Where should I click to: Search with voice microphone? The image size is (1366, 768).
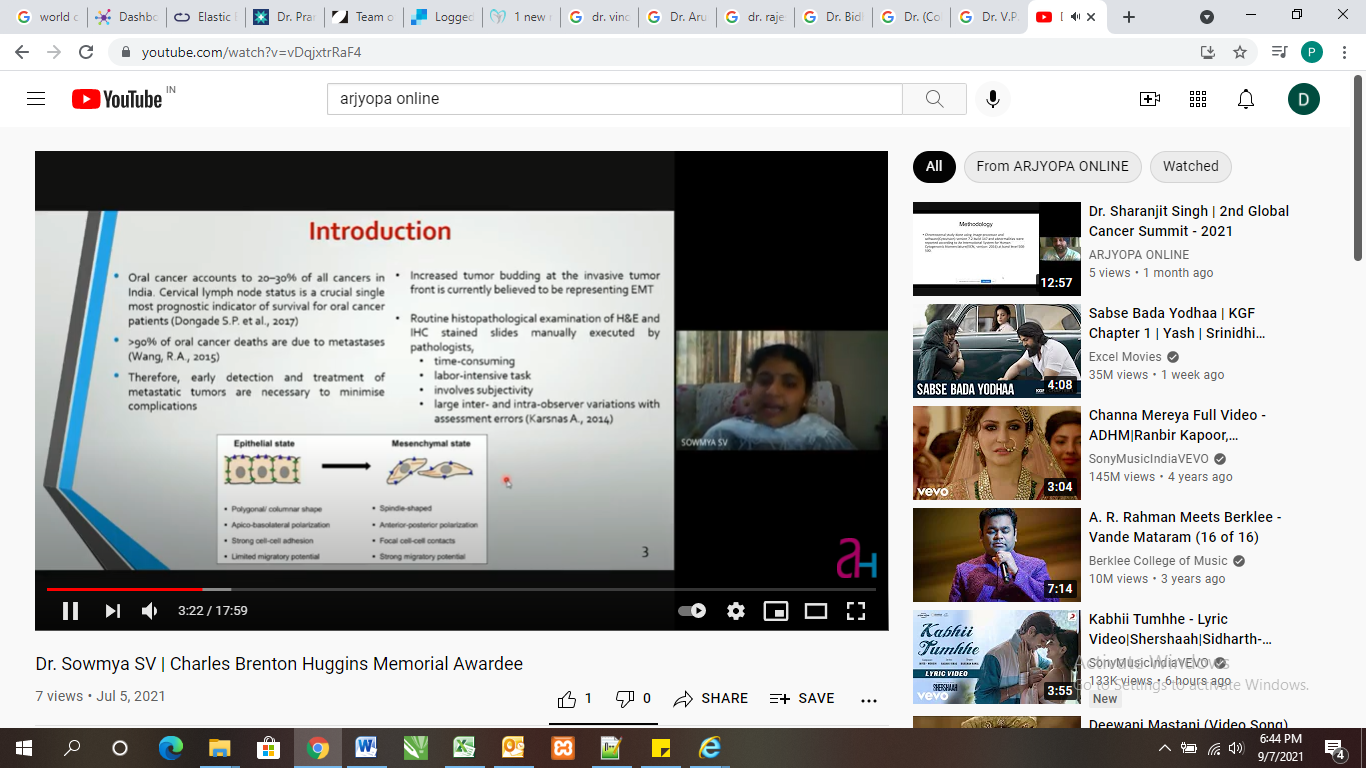click(993, 99)
